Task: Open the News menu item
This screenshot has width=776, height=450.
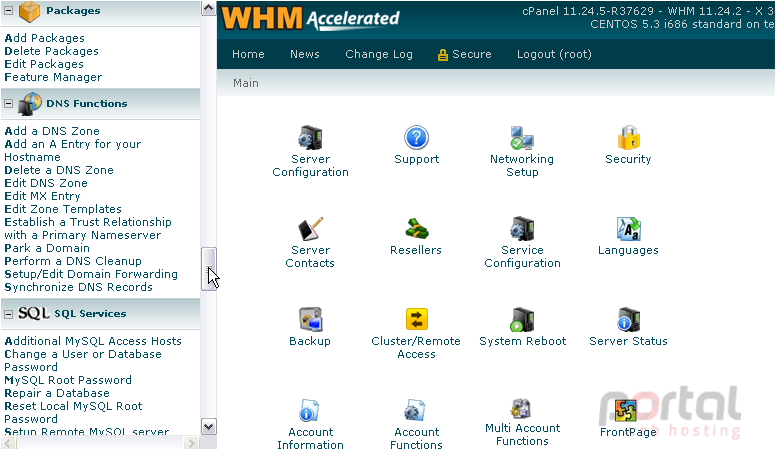Action: [305, 54]
